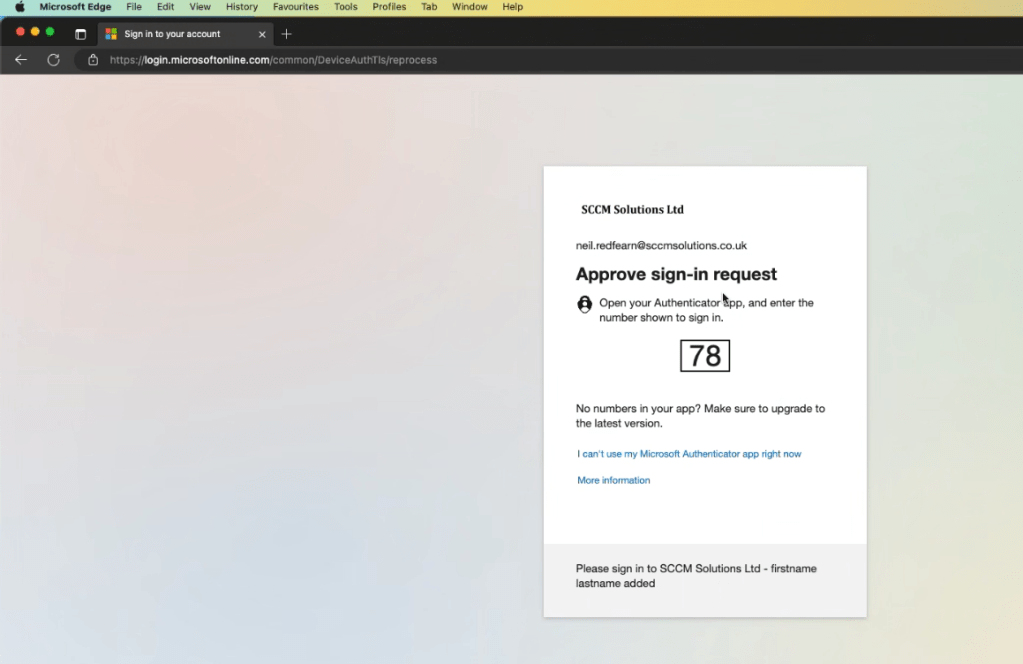The height and width of the screenshot is (664, 1023).
Task: View site information via the lock icon
Action: 93,60
